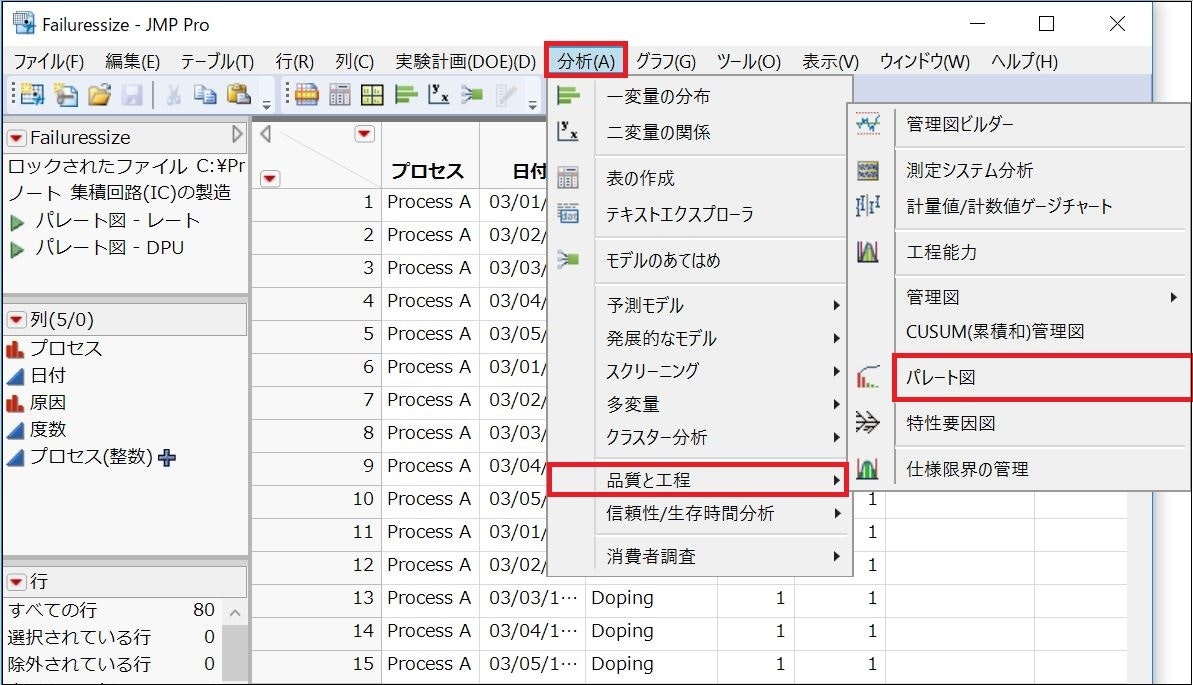Open the 管理図 nested submenu
This screenshot has width=1193, height=685.
(1042, 297)
